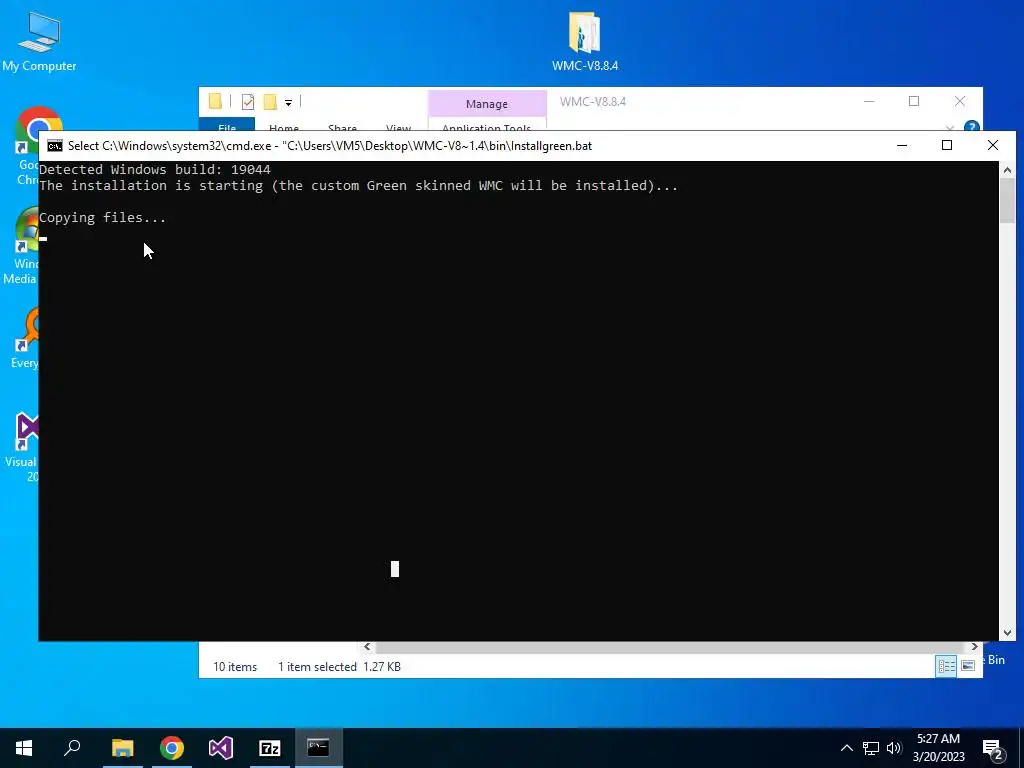
Task: Close the cmd.exe window
Action: pos(993,146)
